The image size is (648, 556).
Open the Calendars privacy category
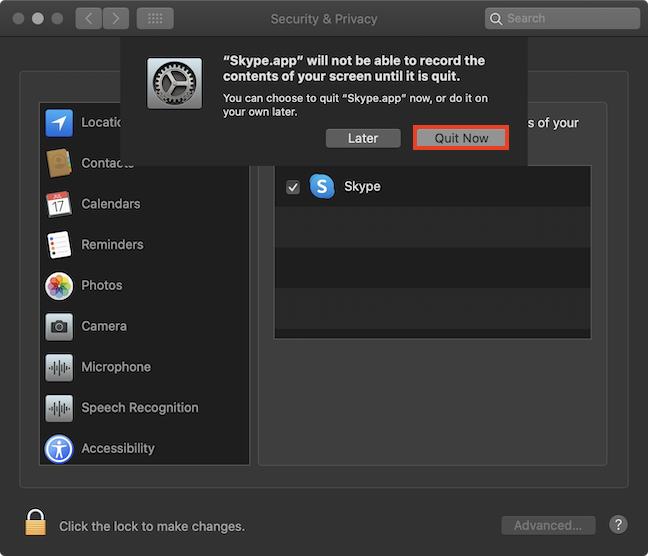tap(144, 204)
